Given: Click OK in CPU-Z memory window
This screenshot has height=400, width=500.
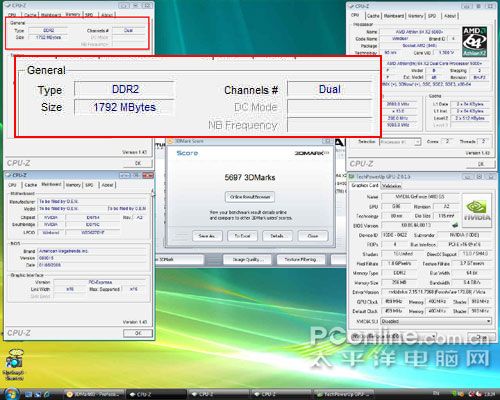Looking at the screenshot, I should click(138, 163).
